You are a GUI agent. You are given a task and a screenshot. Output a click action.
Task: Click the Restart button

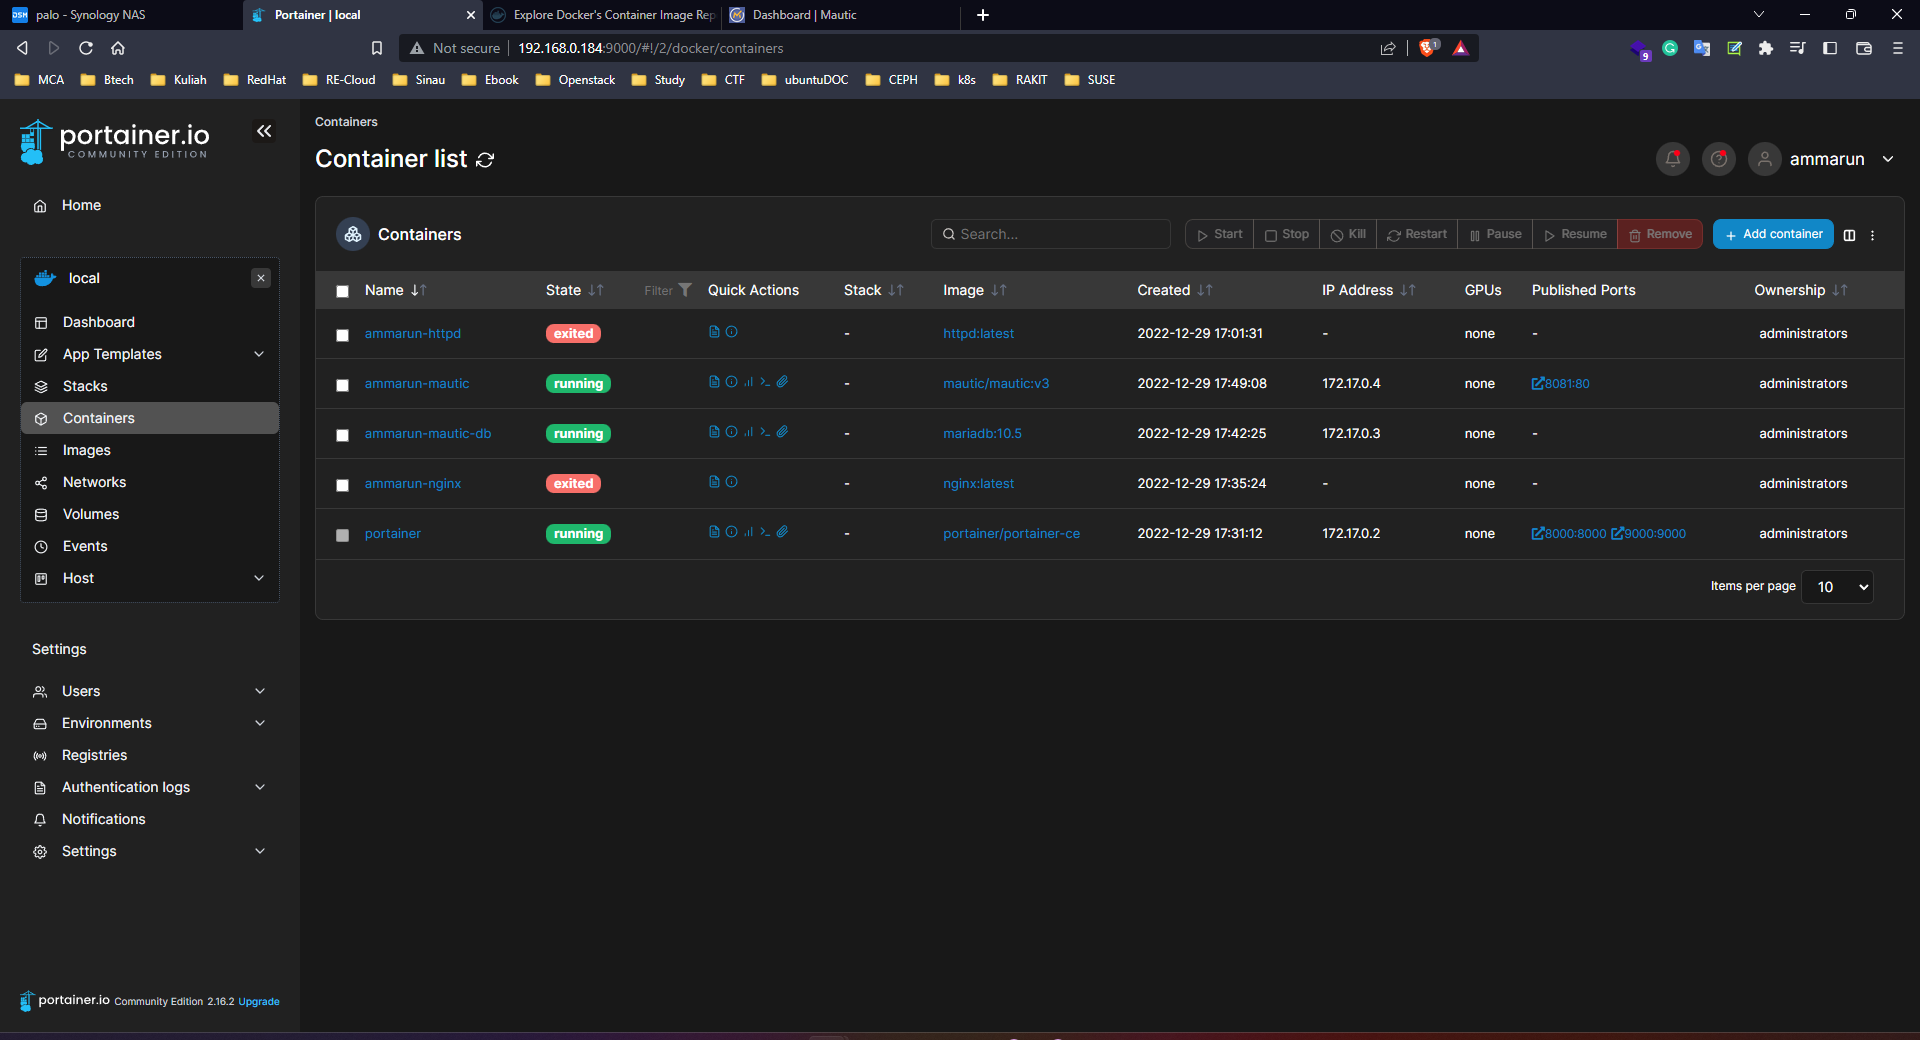(x=1417, y=234)
